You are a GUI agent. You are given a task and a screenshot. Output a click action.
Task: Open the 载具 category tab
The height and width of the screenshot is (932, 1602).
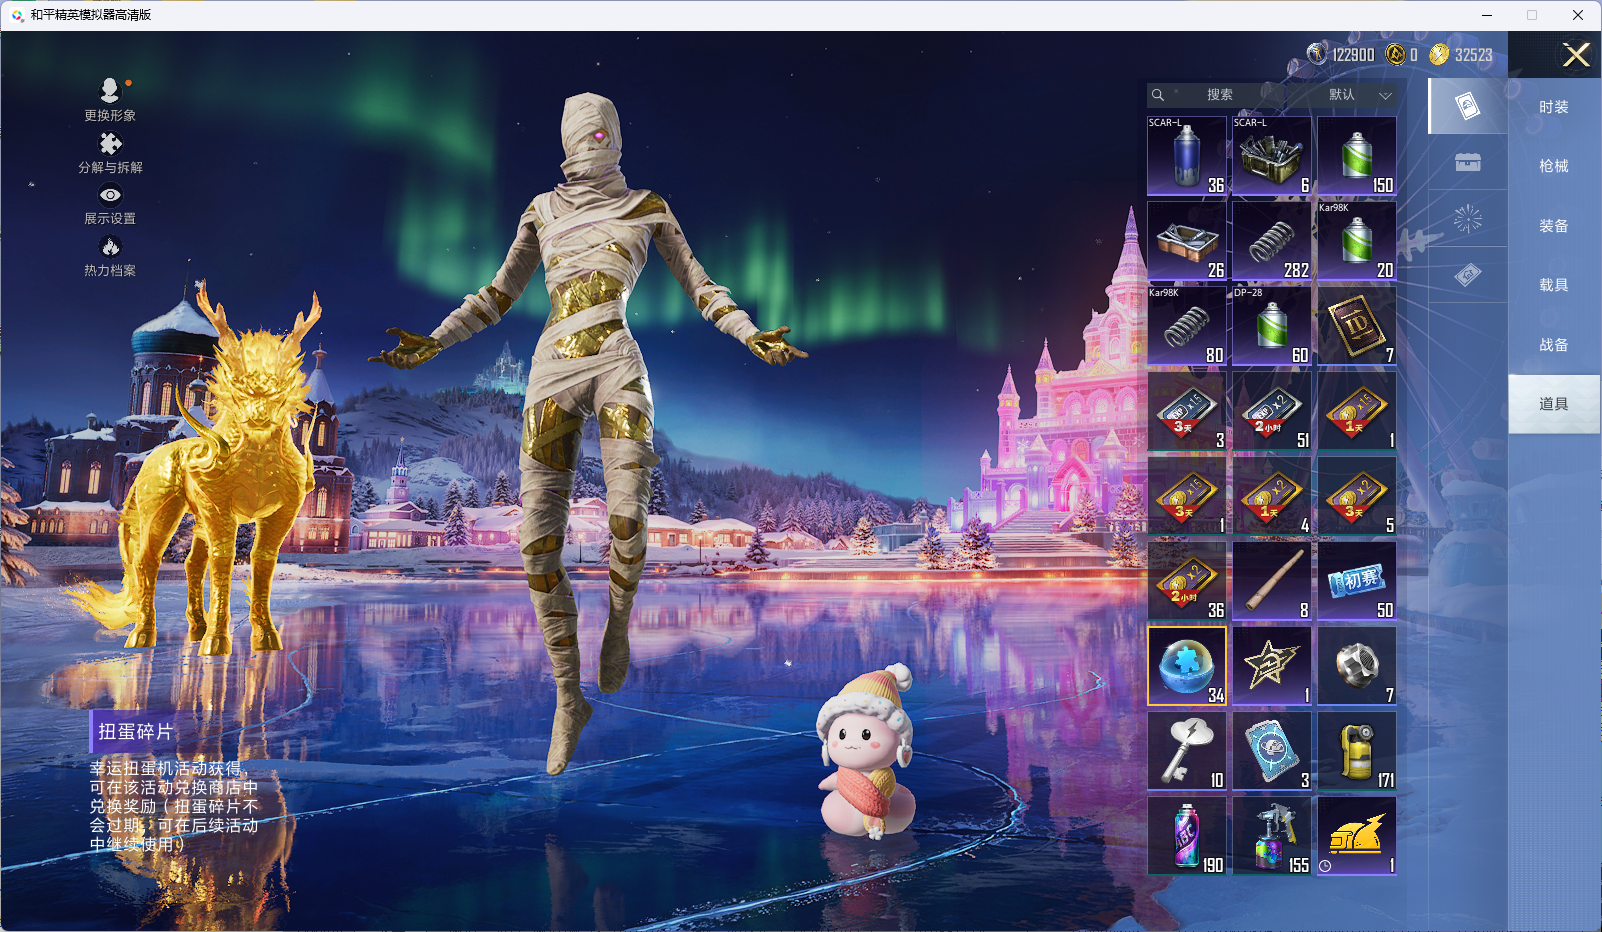(1553, 285)
